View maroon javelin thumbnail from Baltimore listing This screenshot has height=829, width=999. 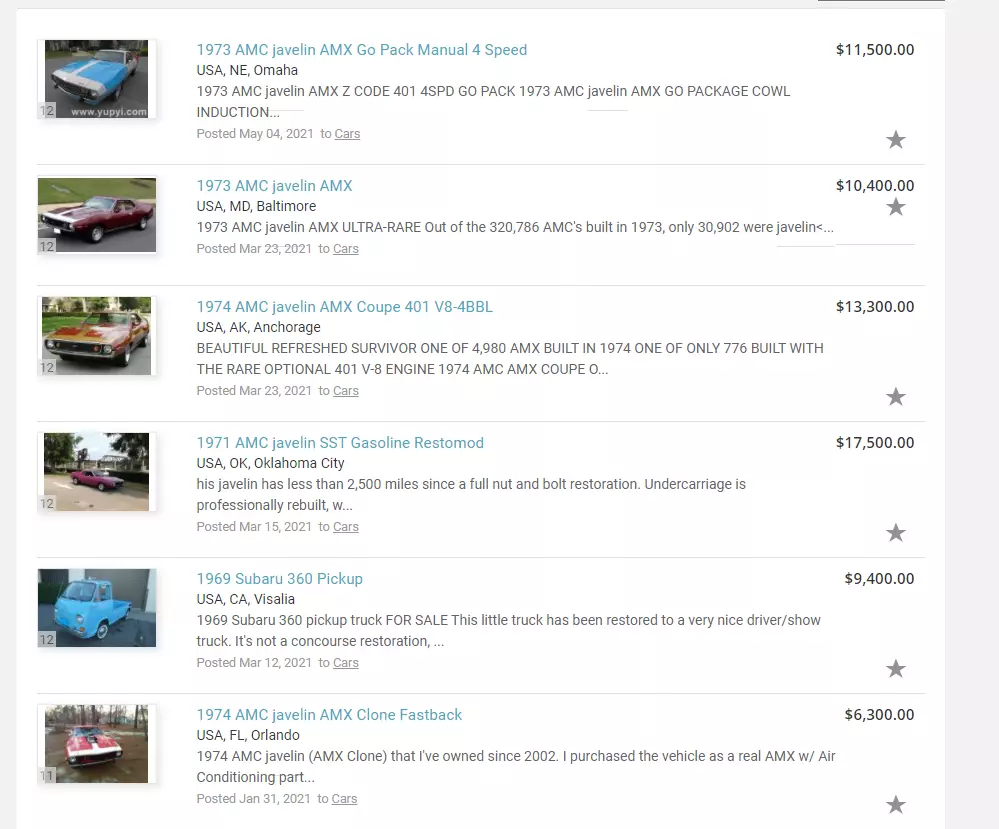tap(96, 215)
